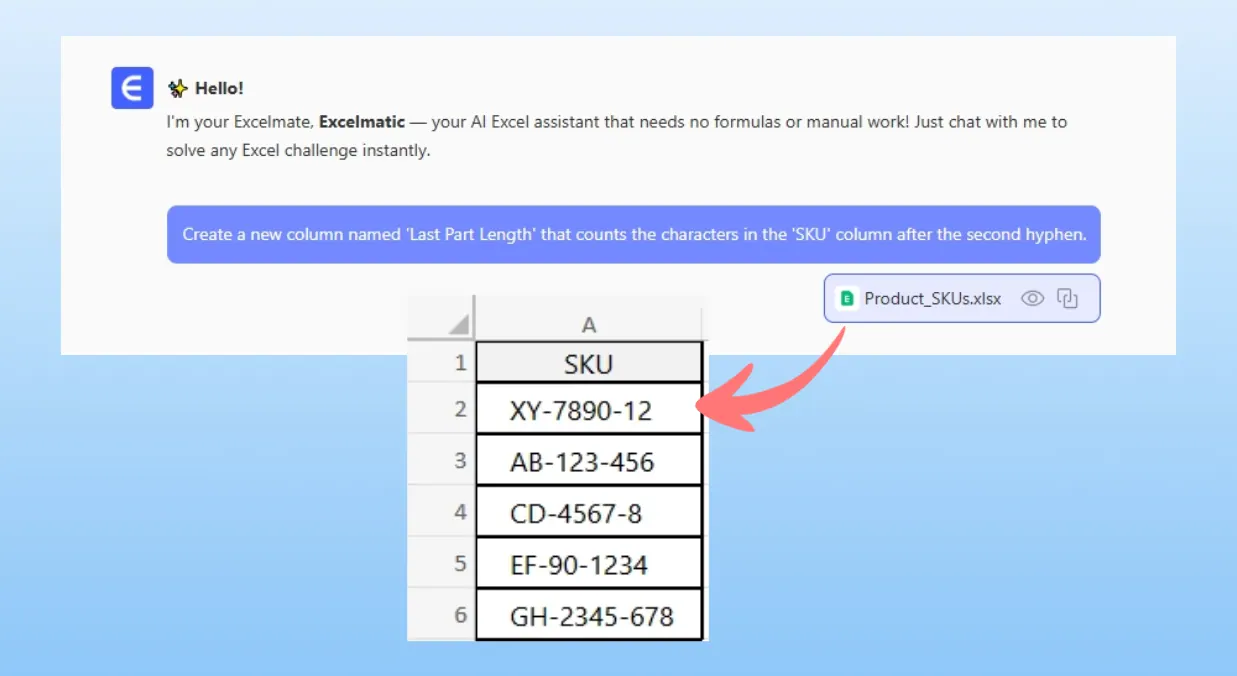Viewport: 1237px width, 676px height.
Task: Select cell containing XY-7890-12
Action: pyautogui.click(x=588, y=410)
